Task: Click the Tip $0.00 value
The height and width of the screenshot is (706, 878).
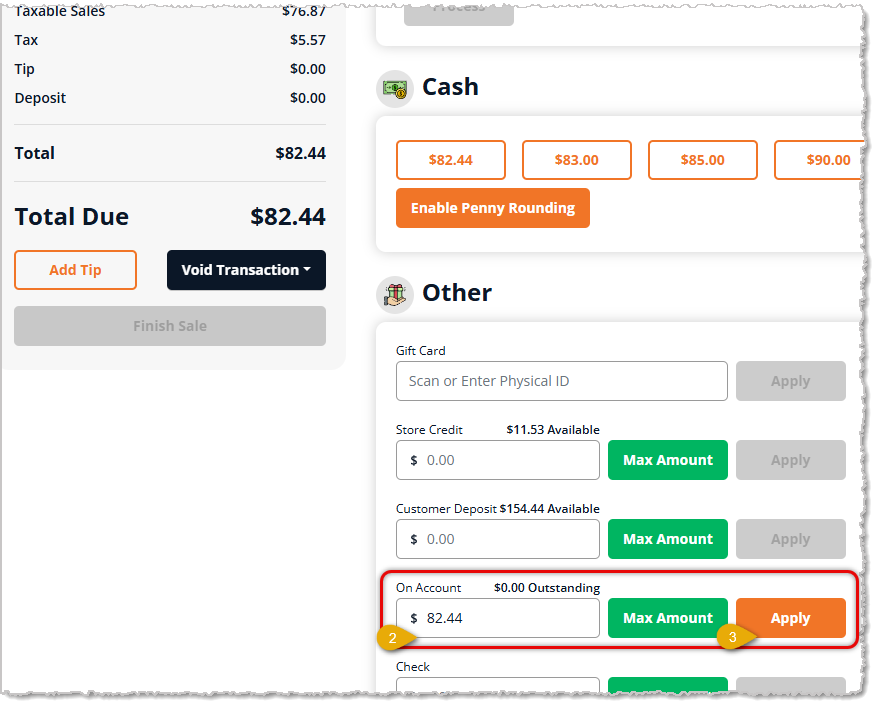Action: [307, 69]
